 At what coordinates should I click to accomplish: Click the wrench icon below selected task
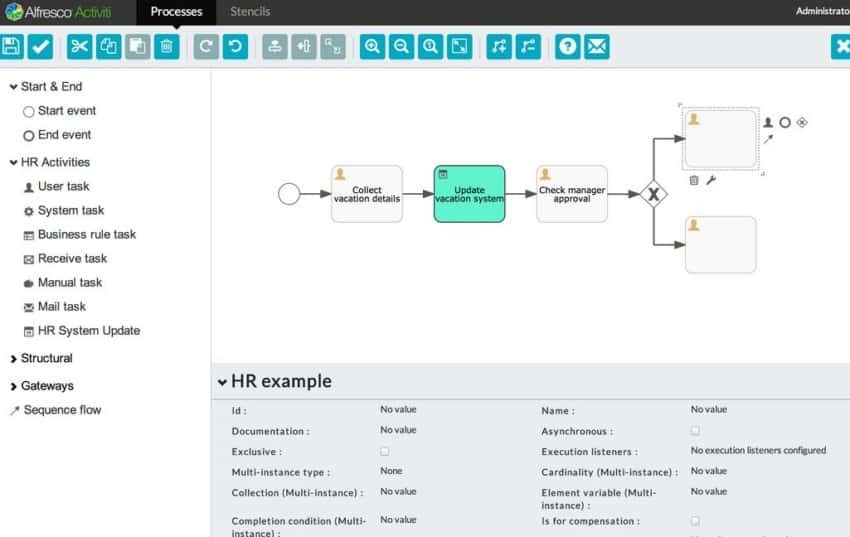point(711,180)
